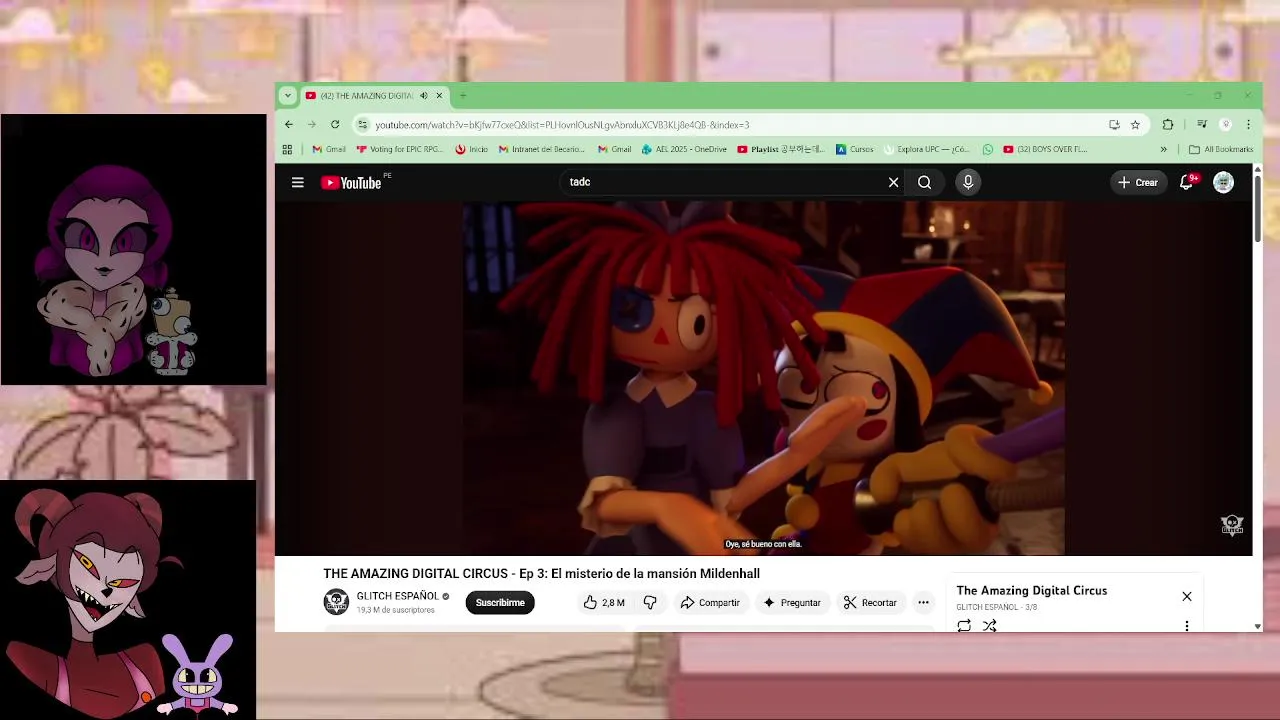This screenshot has width=1280, height=720.
Task: Click the Preguntar button
Action: click(x=792, y=603)
